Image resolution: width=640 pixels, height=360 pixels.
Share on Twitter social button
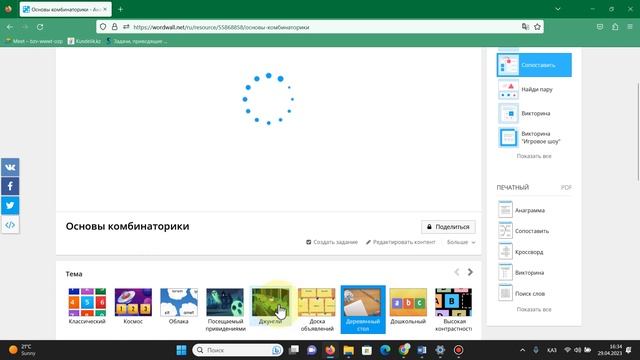(10, 205)
